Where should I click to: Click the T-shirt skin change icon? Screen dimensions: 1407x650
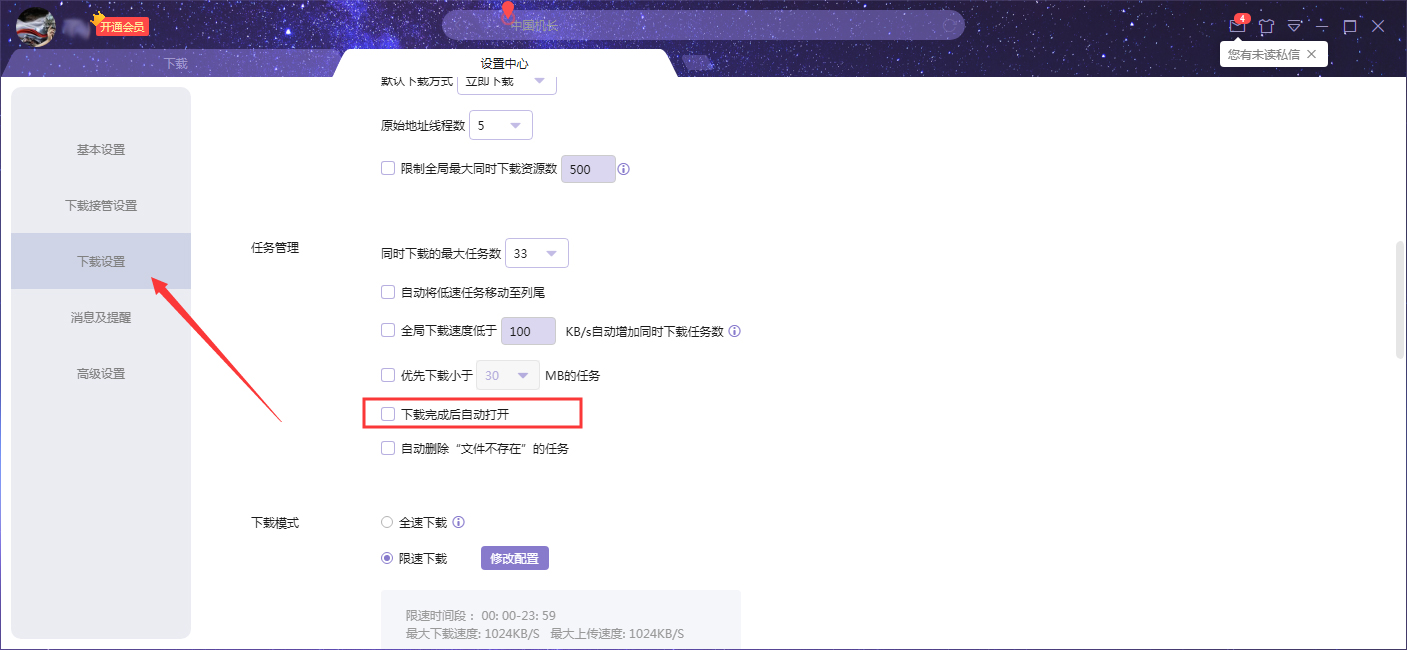(1267, 26)
